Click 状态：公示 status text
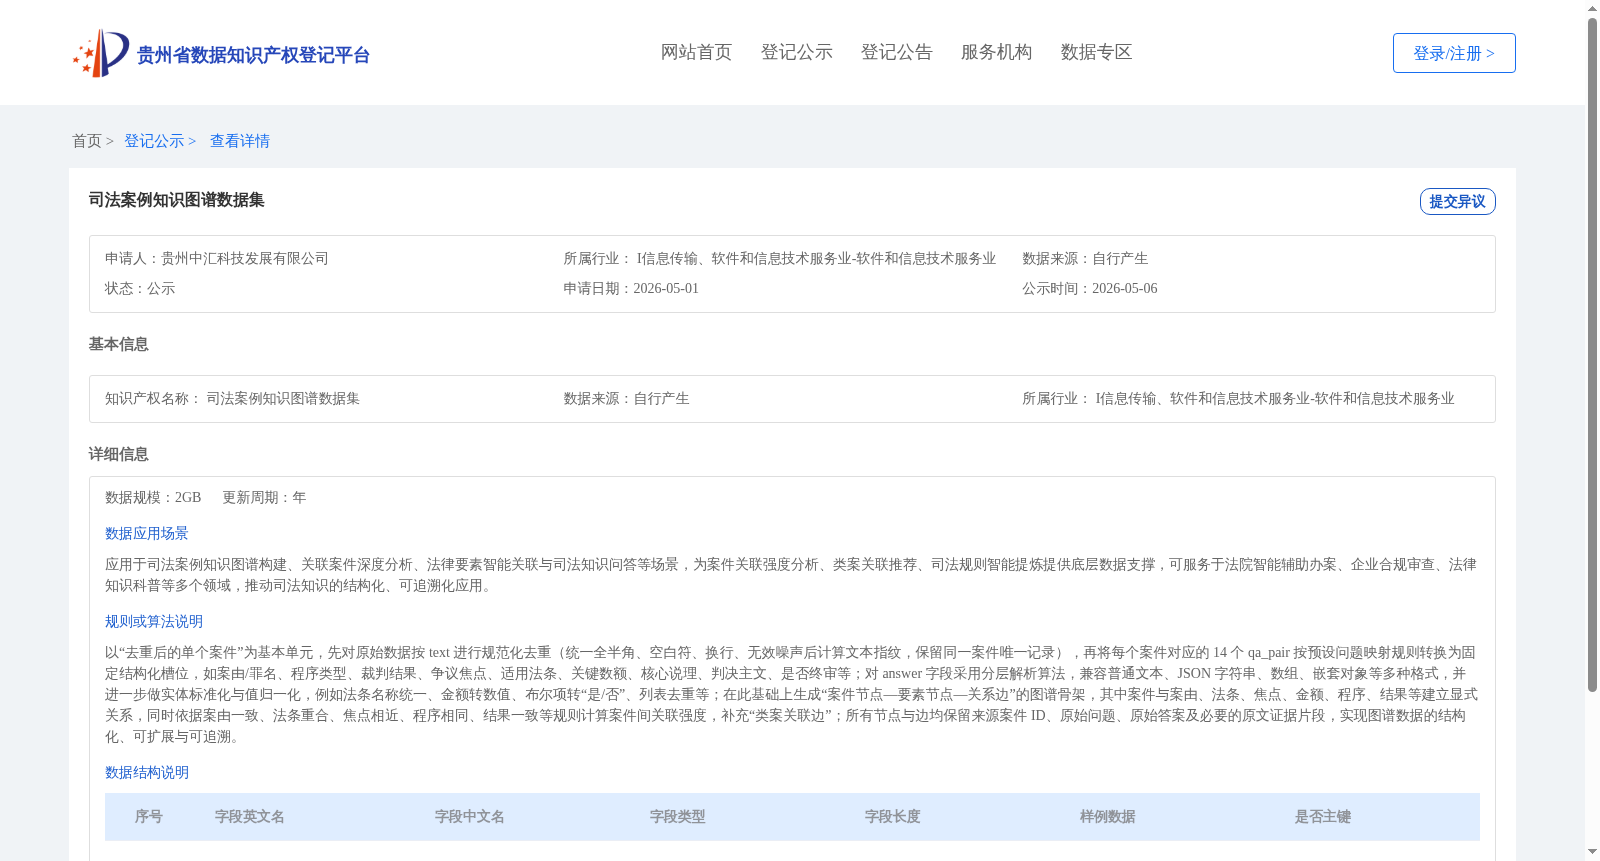Screen dimensions: 1600x861 click(140, 288)
